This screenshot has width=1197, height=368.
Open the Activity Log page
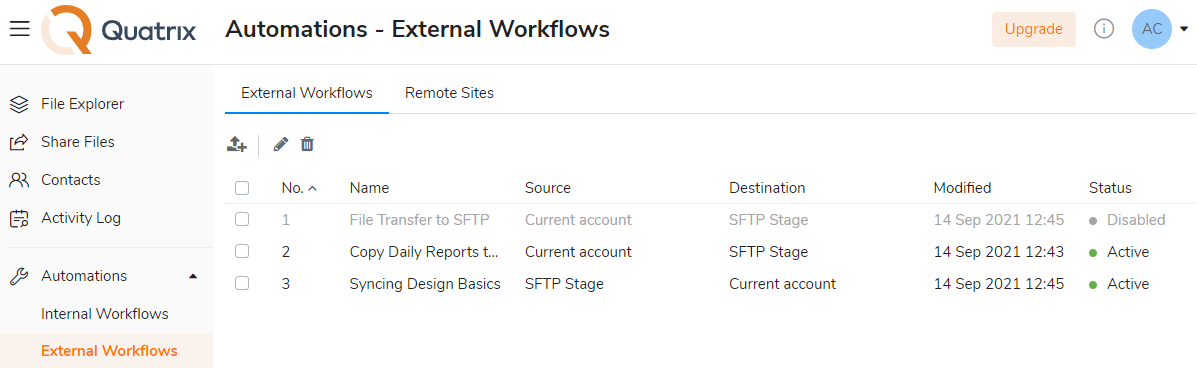click(81, 218)
